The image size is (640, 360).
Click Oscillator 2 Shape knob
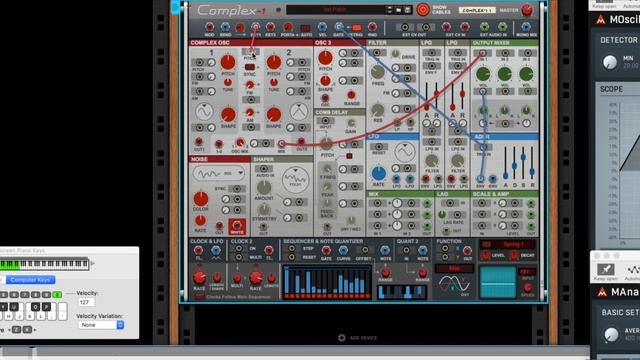pyautogui.click(x=273, y=115)
